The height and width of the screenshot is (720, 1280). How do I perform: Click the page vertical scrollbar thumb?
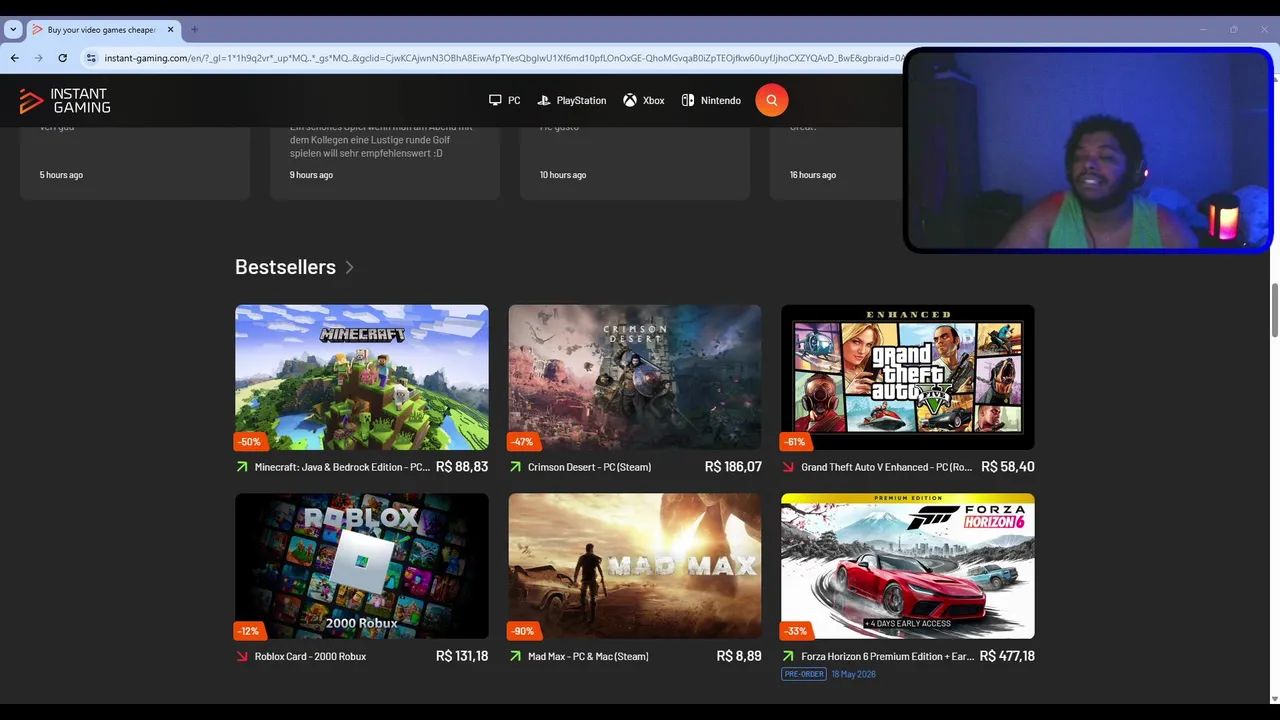click(1274, 311)
